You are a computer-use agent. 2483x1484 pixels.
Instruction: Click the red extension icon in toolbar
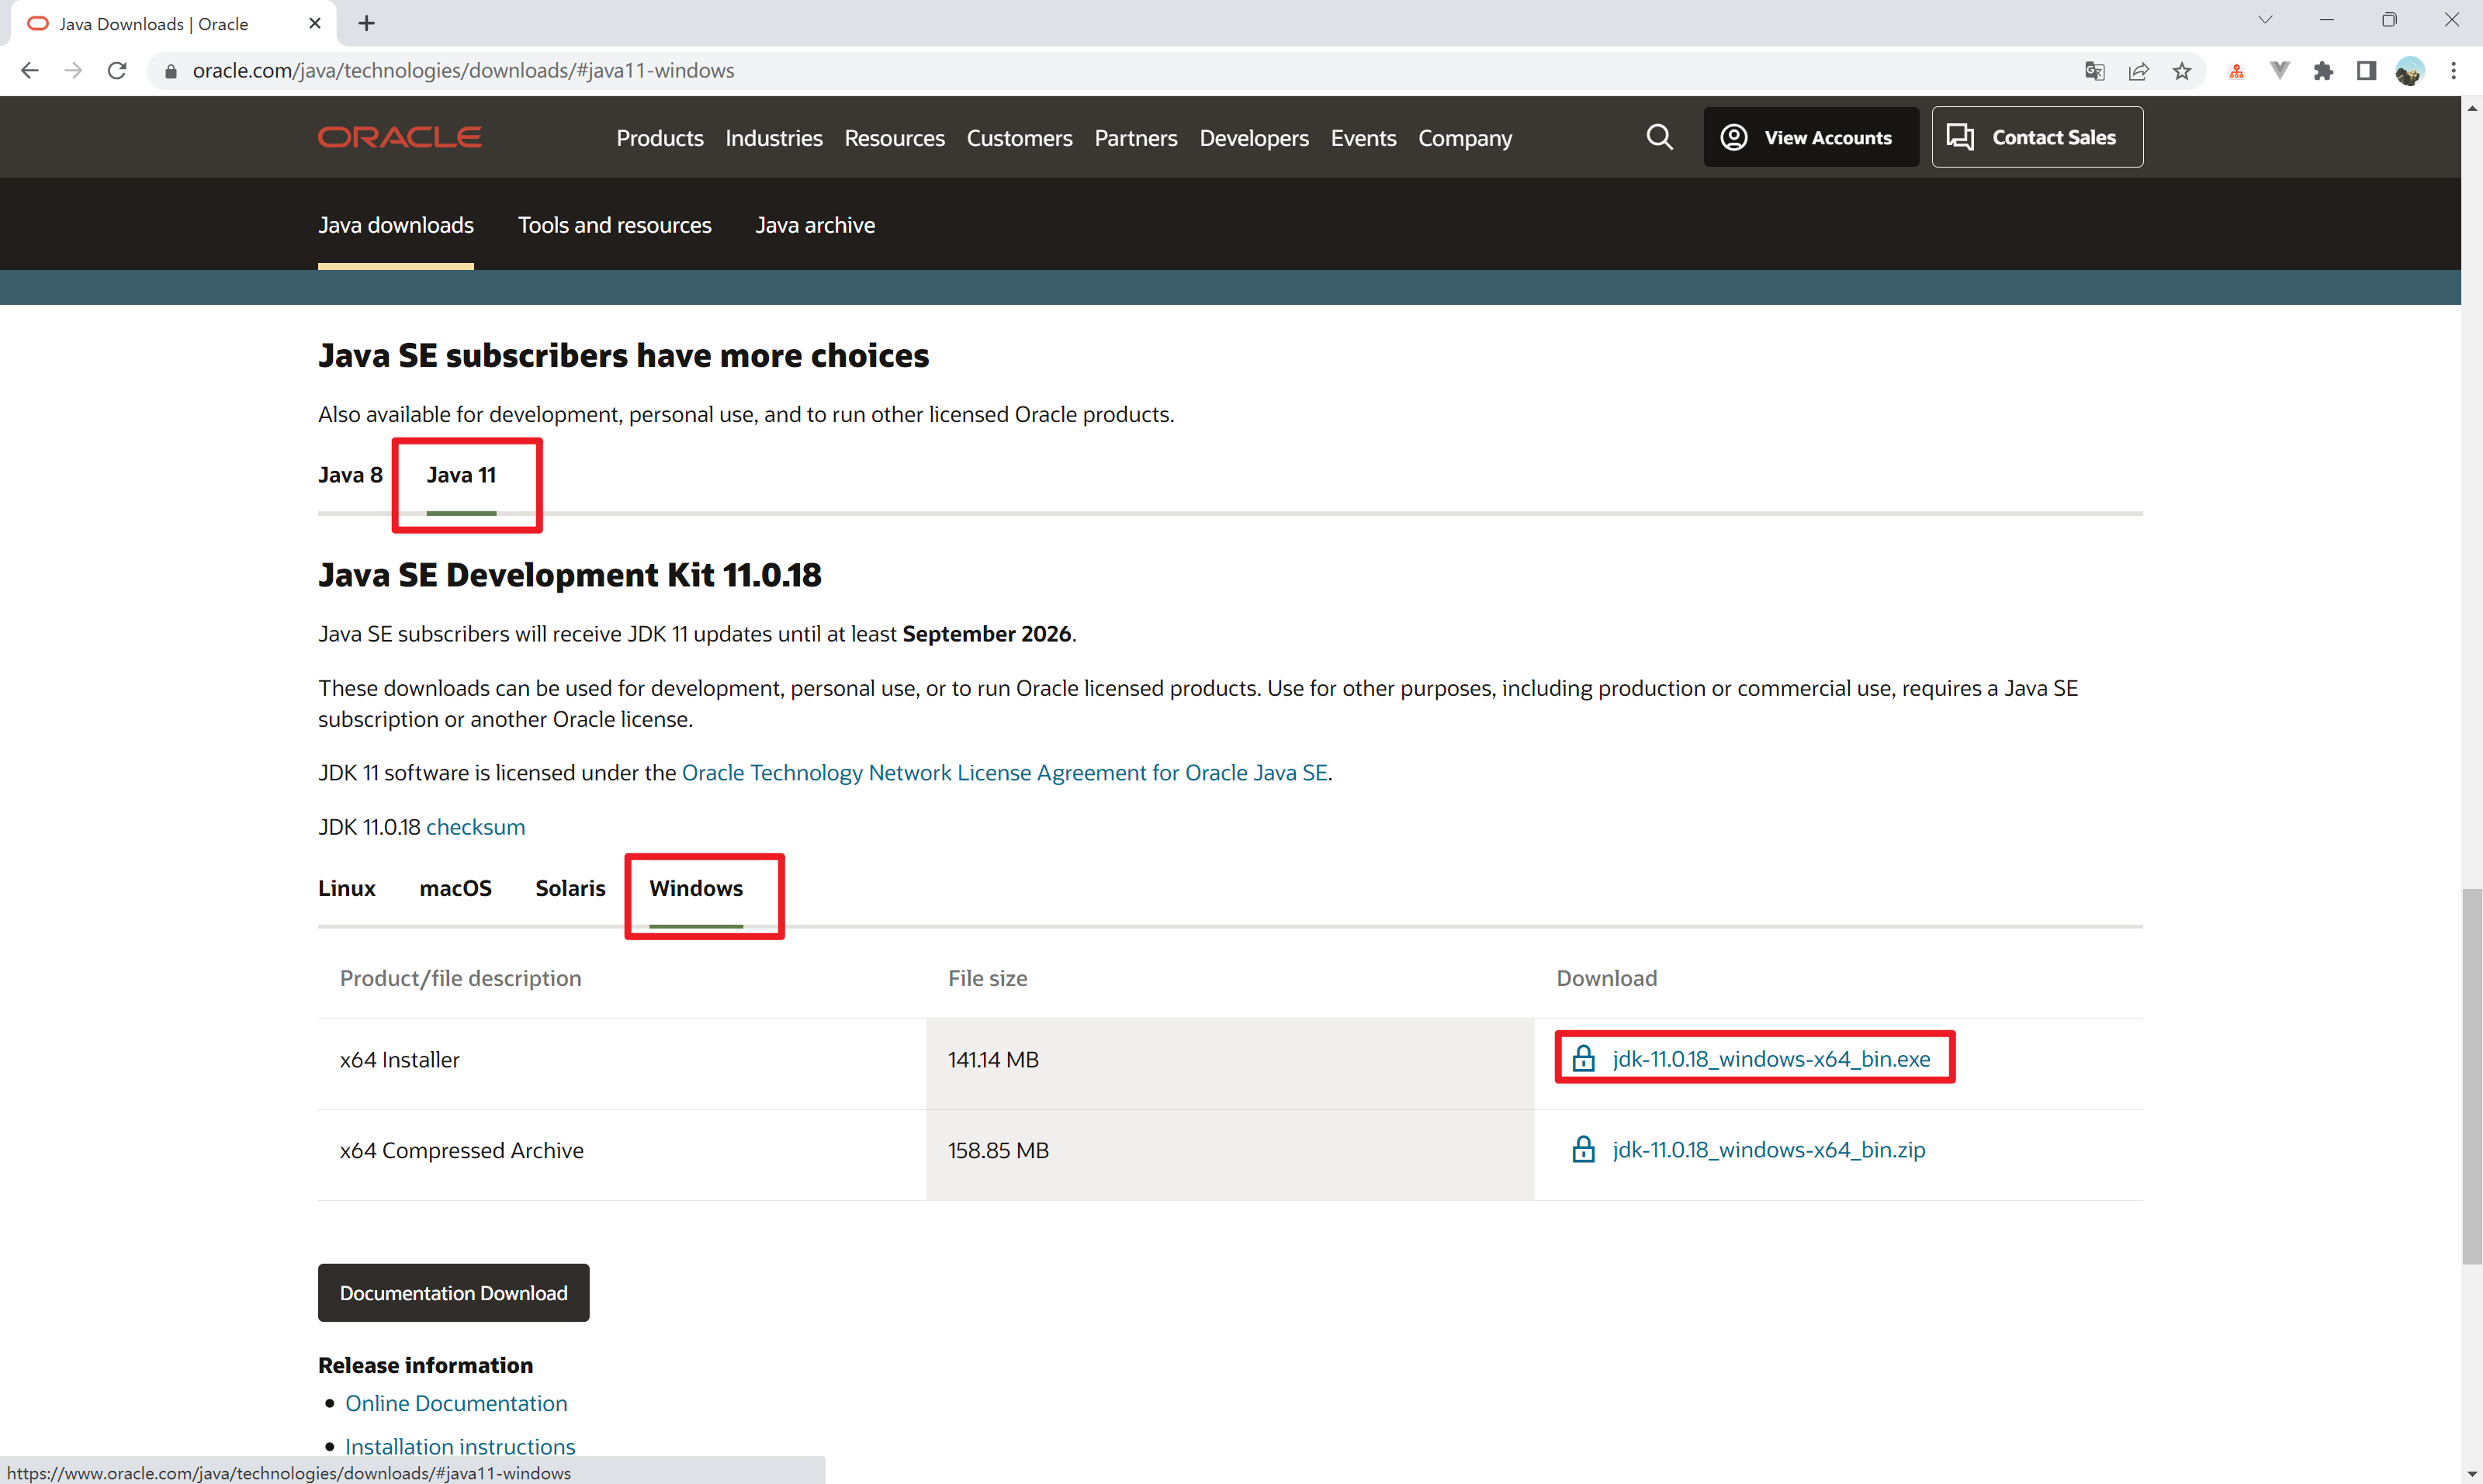coord(2236,71)
